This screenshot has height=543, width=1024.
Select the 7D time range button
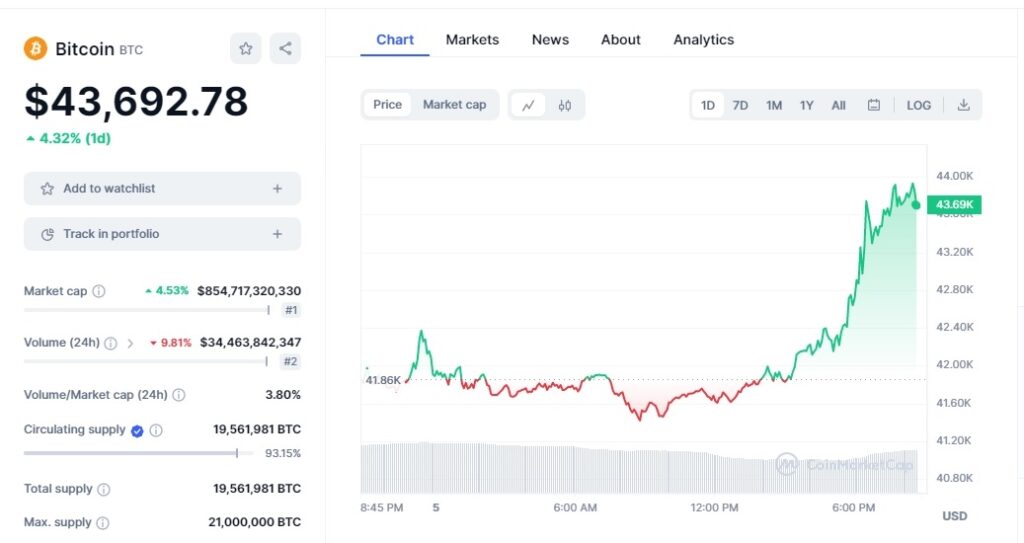(740, 105)
